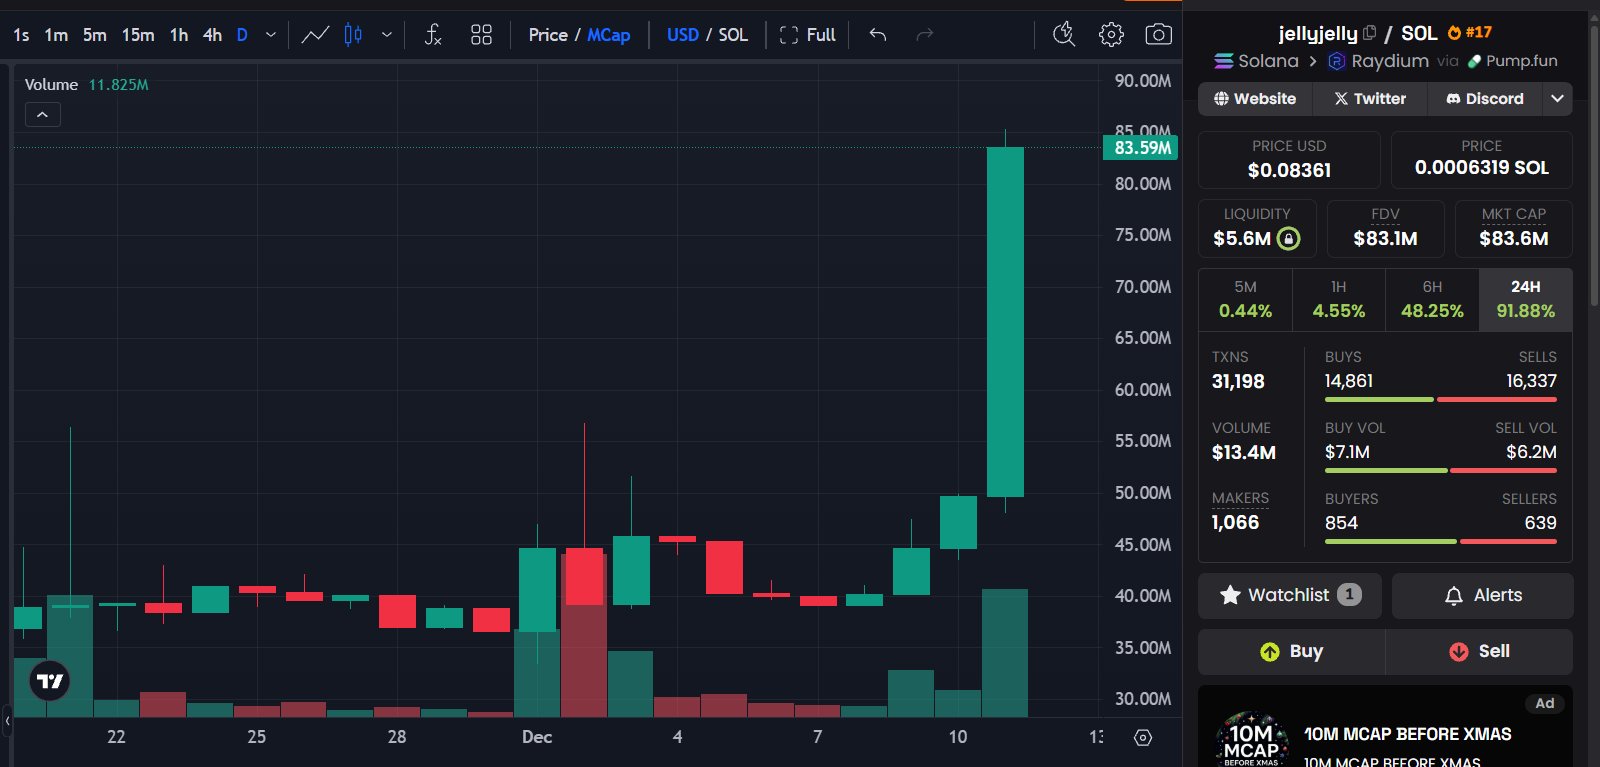The height and width of the screenshot is (767, 1600).
Task: Select the 5m timeframe
Action: 95,35
